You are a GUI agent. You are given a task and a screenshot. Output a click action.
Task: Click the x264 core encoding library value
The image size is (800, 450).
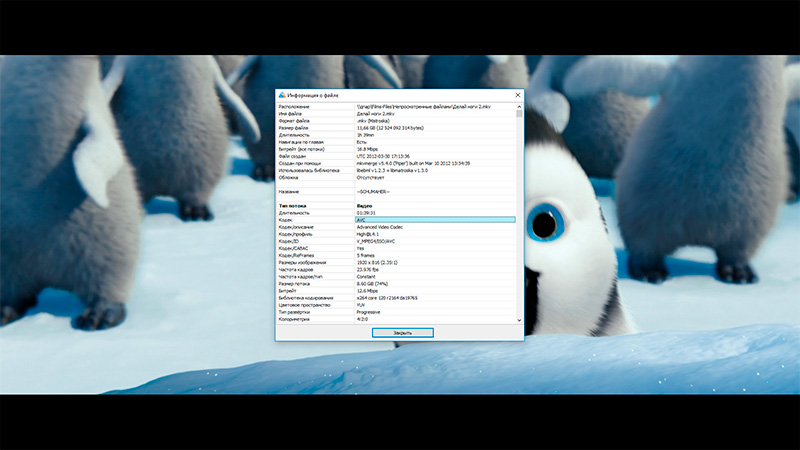(398, 297)
